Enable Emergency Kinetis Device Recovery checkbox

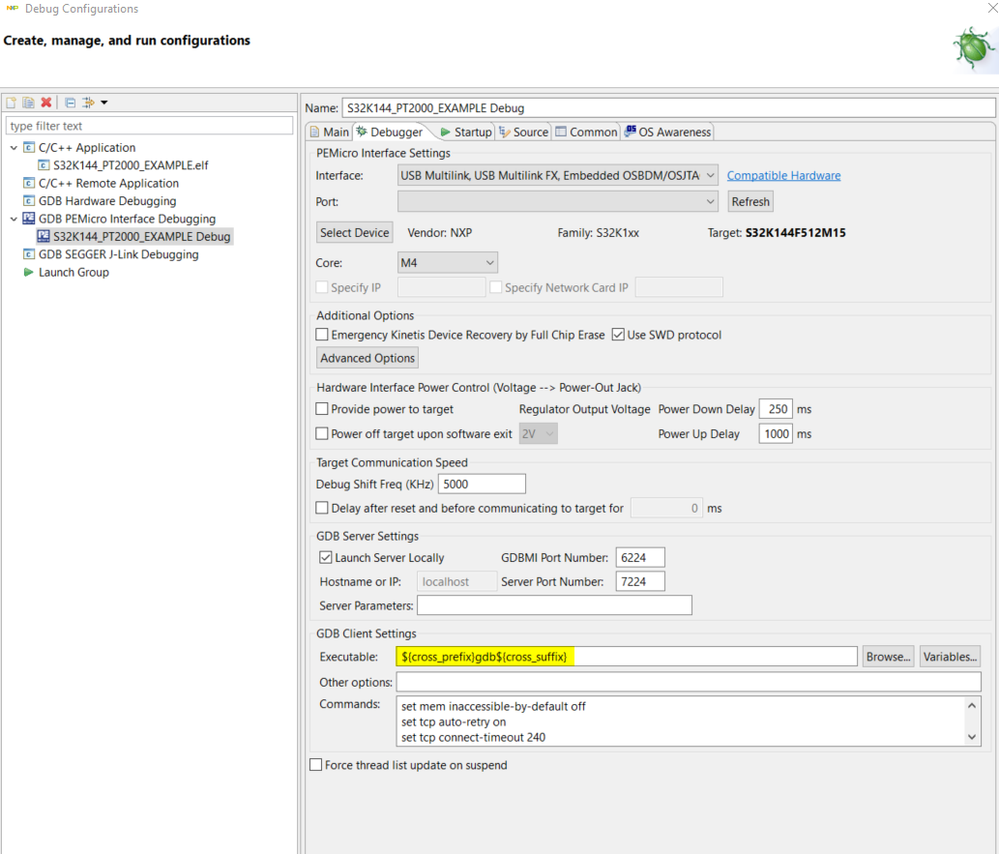pos(322,335)
